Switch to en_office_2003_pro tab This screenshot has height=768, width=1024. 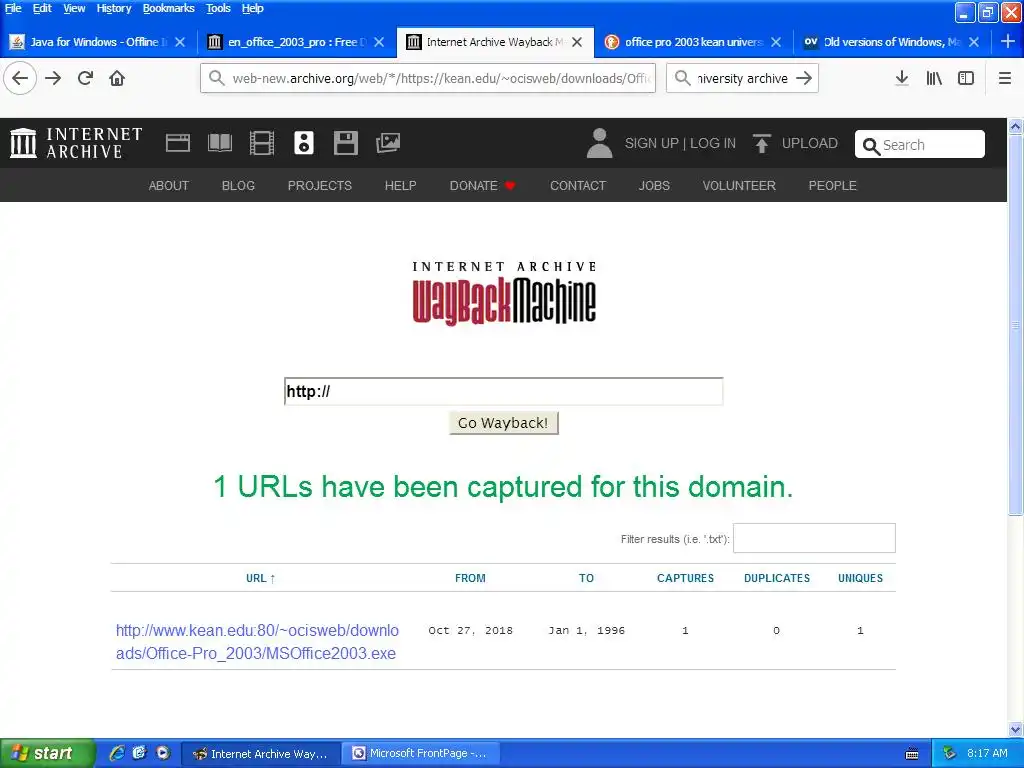pos(296,42)
